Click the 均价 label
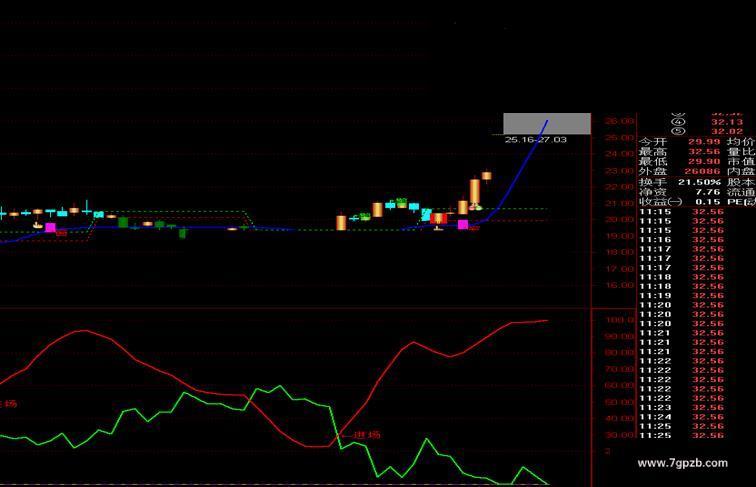 click(x=741, y=142)
